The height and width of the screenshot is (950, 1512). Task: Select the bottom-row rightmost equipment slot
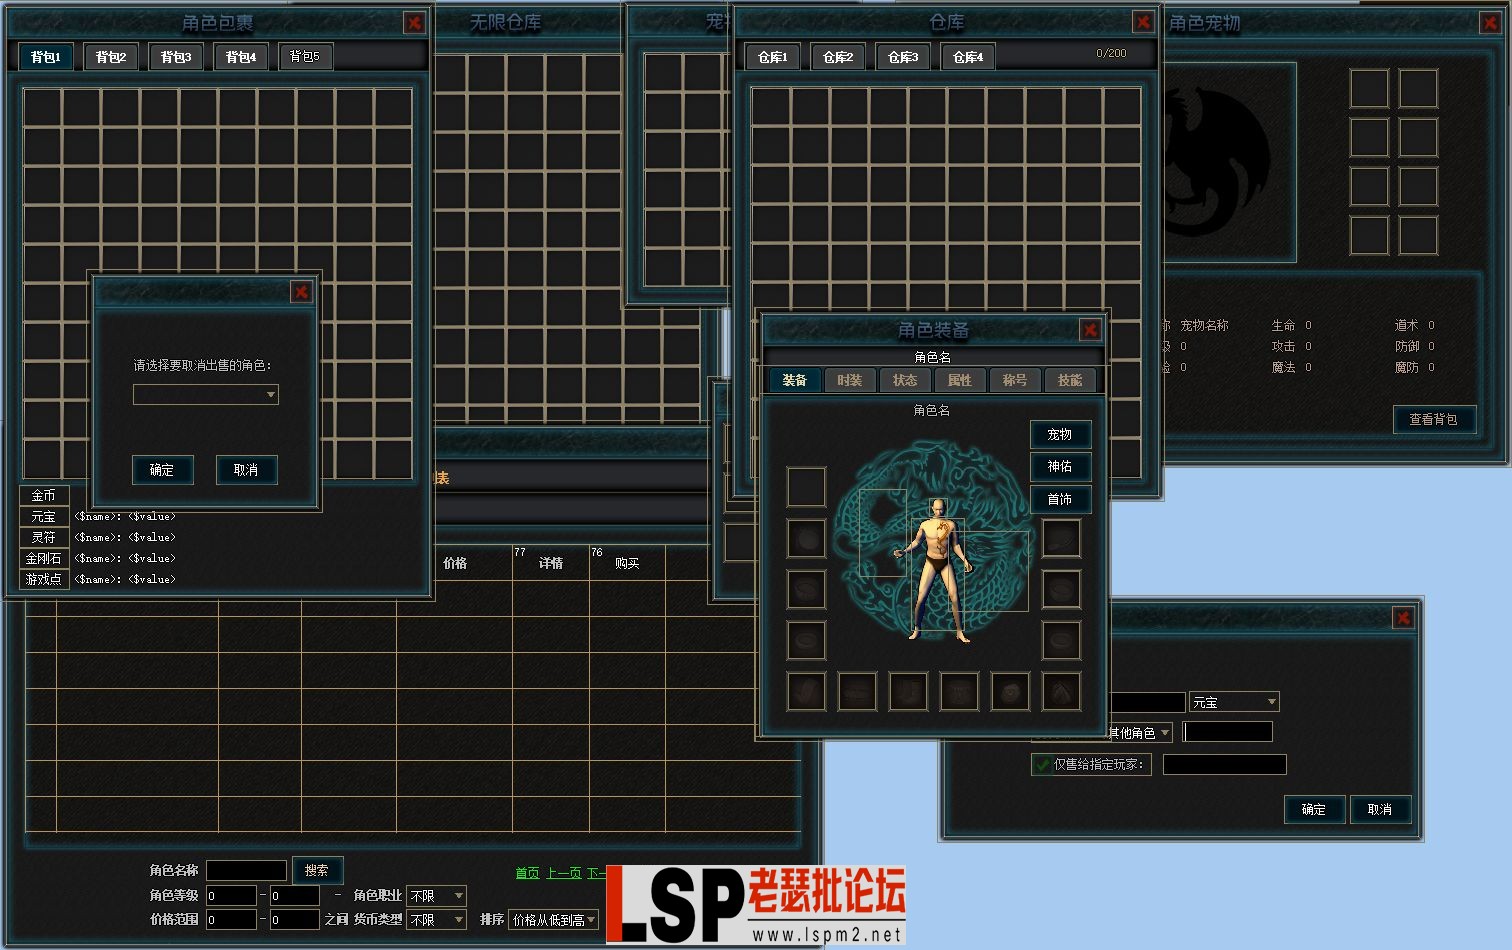point(1061,691)
